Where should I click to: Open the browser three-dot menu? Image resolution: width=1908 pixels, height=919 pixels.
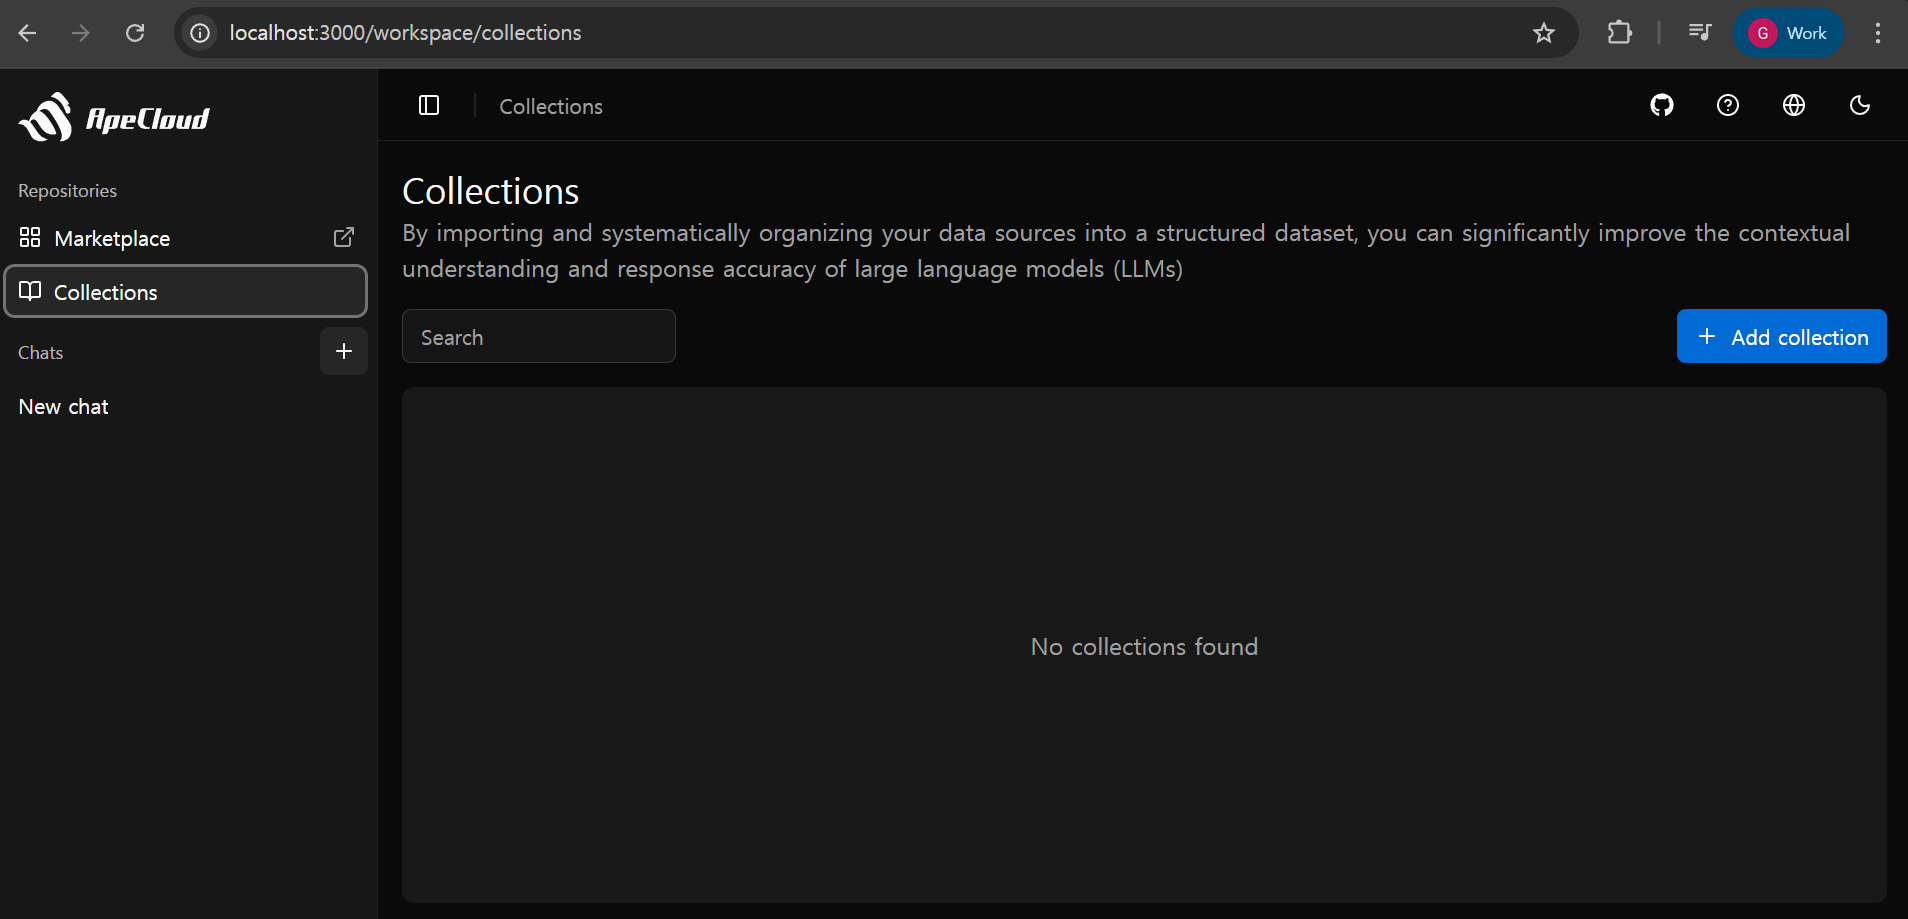[1877, 33]
